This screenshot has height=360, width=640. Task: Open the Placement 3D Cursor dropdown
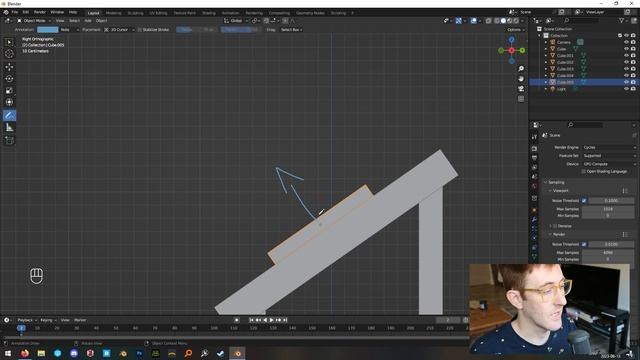tap(119, 30)
